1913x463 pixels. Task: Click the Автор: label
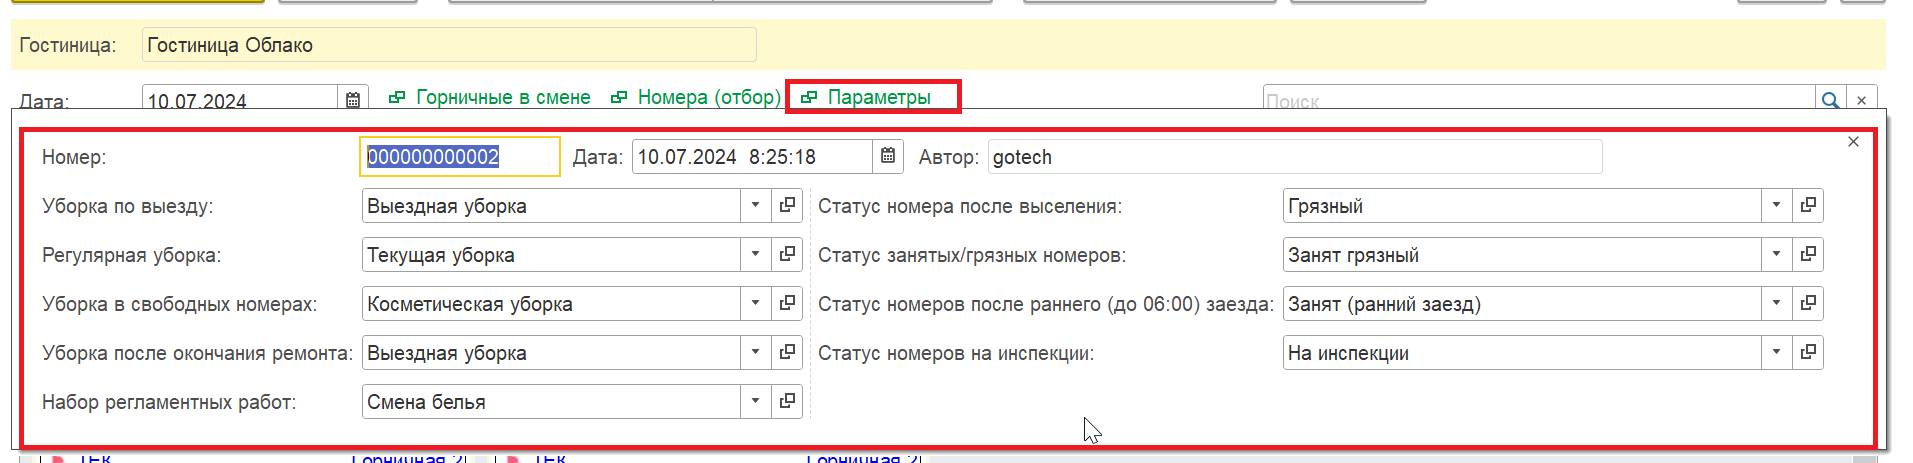tap(949, 157)
